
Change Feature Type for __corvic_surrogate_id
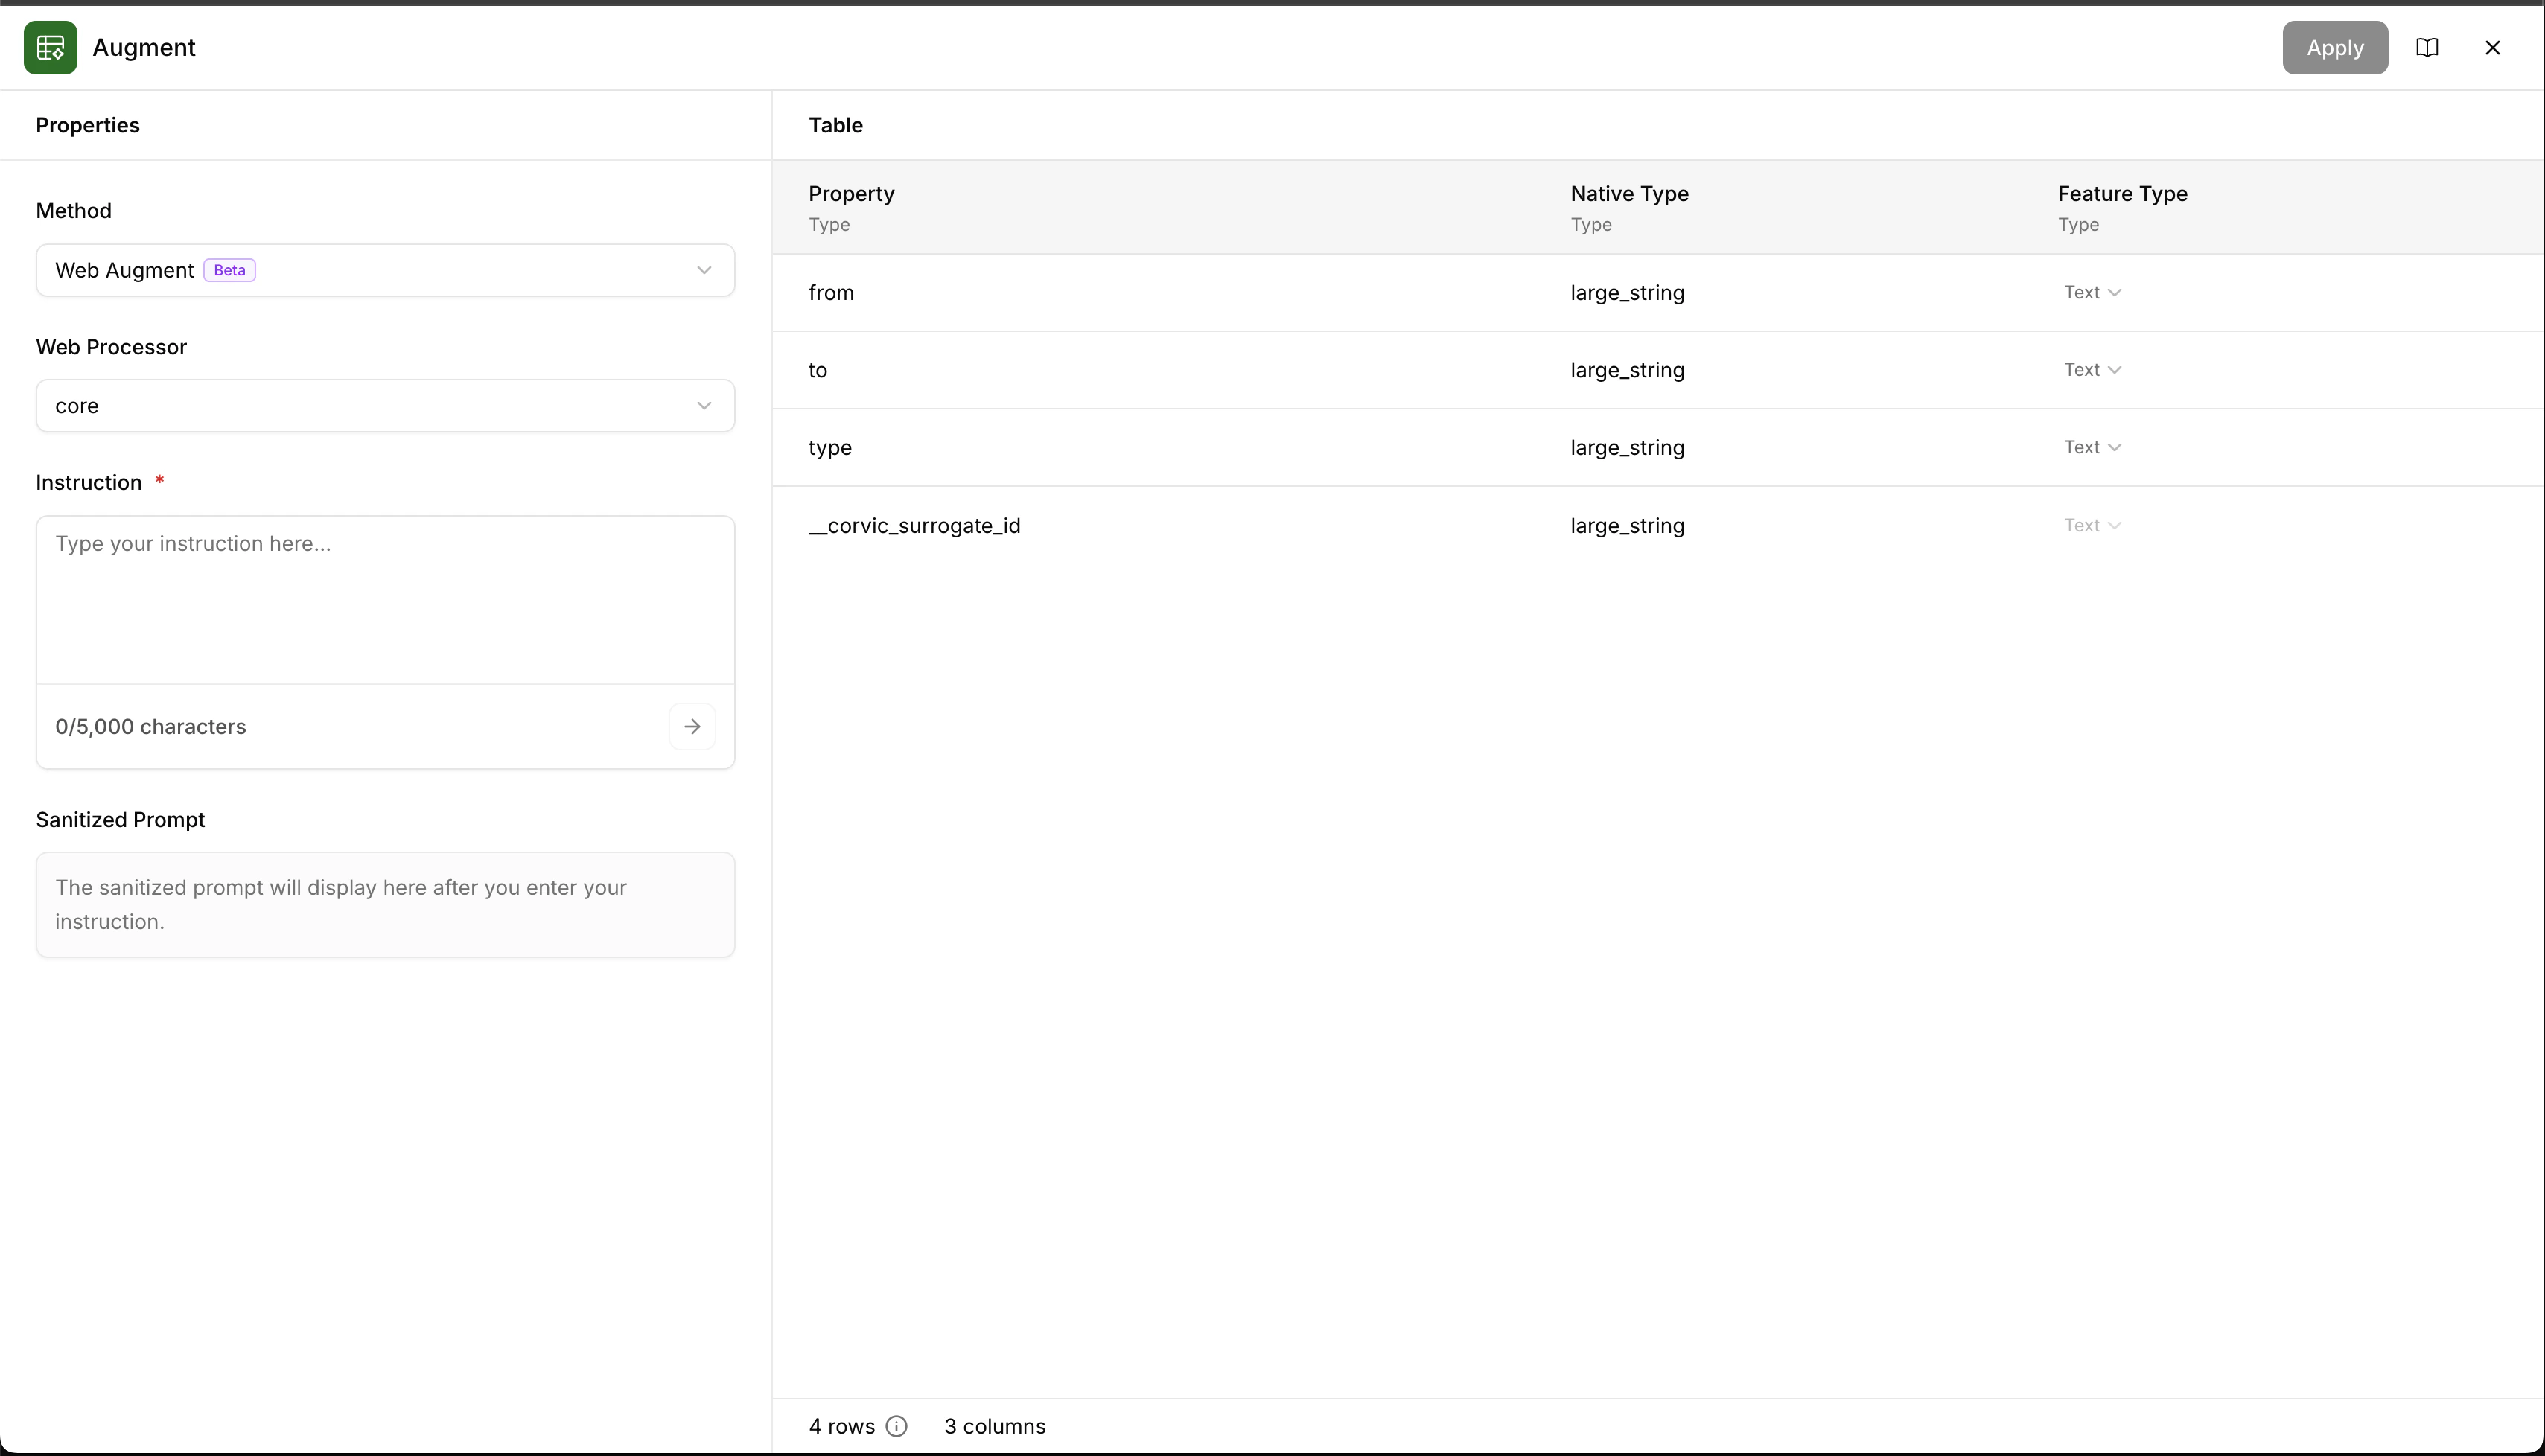point(2092,524)
